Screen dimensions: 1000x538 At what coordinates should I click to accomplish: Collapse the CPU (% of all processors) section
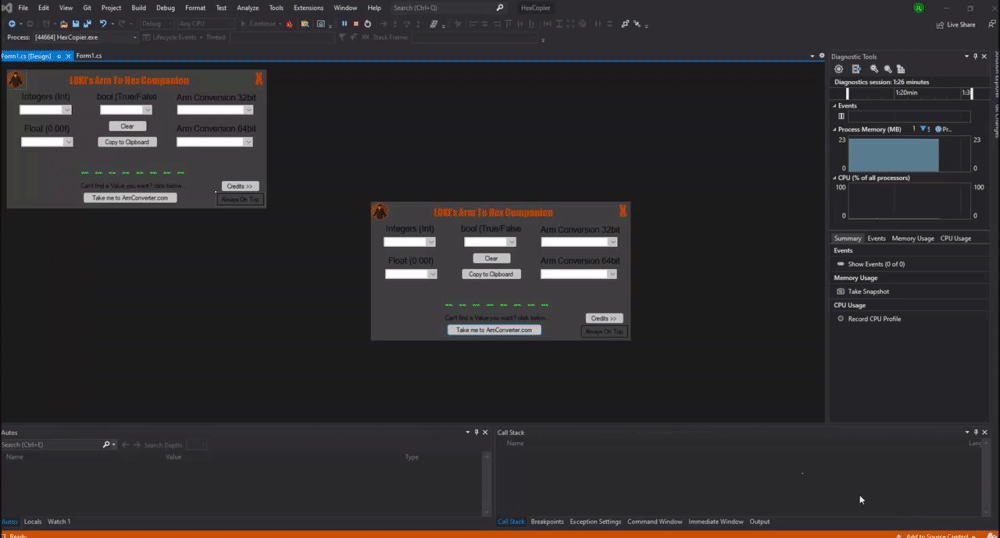(x=834, y=178)
